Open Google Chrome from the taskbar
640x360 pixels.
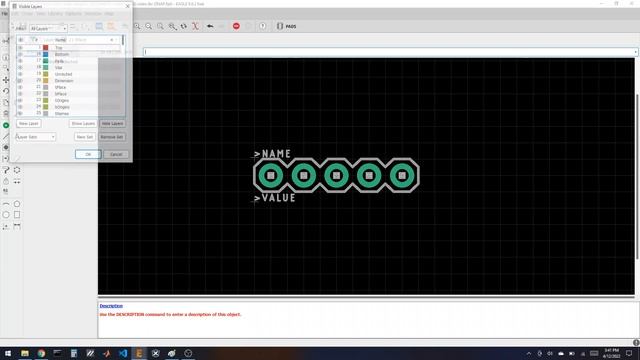(41, 353)
